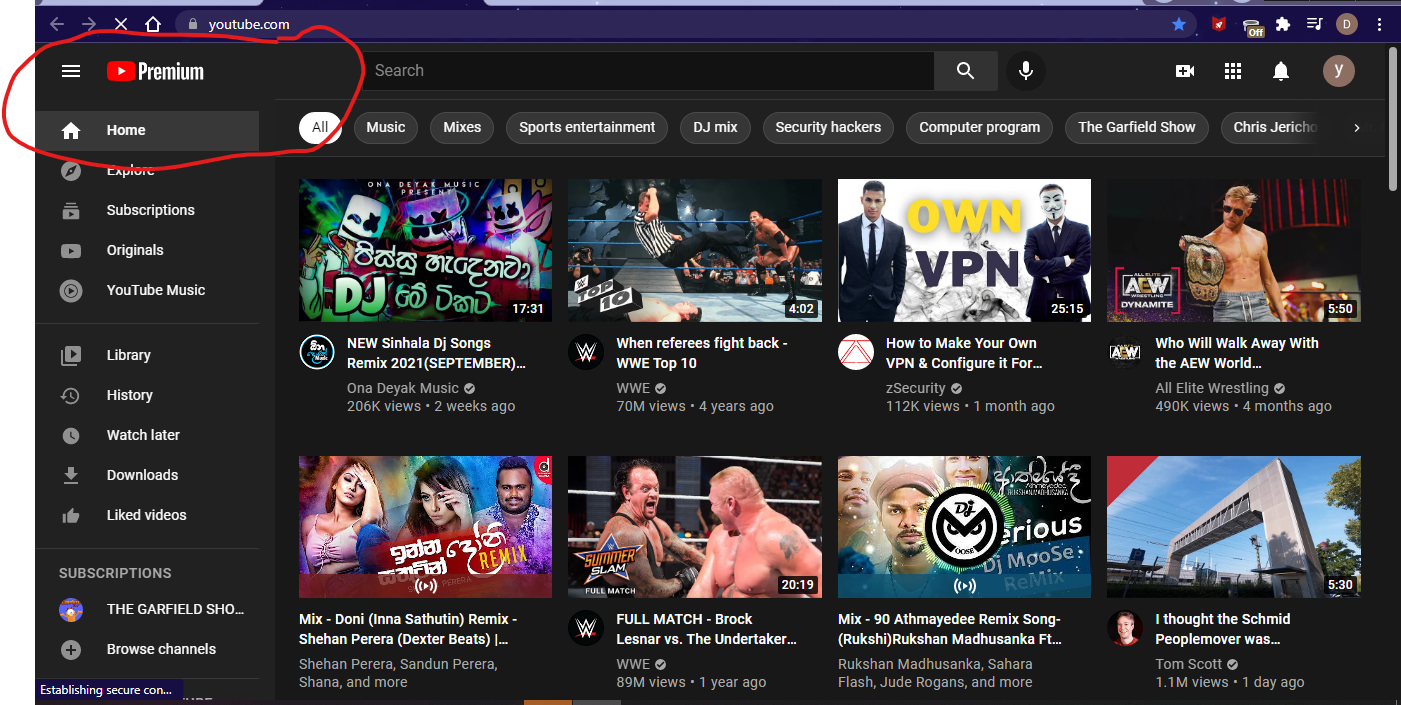Open zSecurity channel name link
The image size is (1401, 705).
click(916, 388)
